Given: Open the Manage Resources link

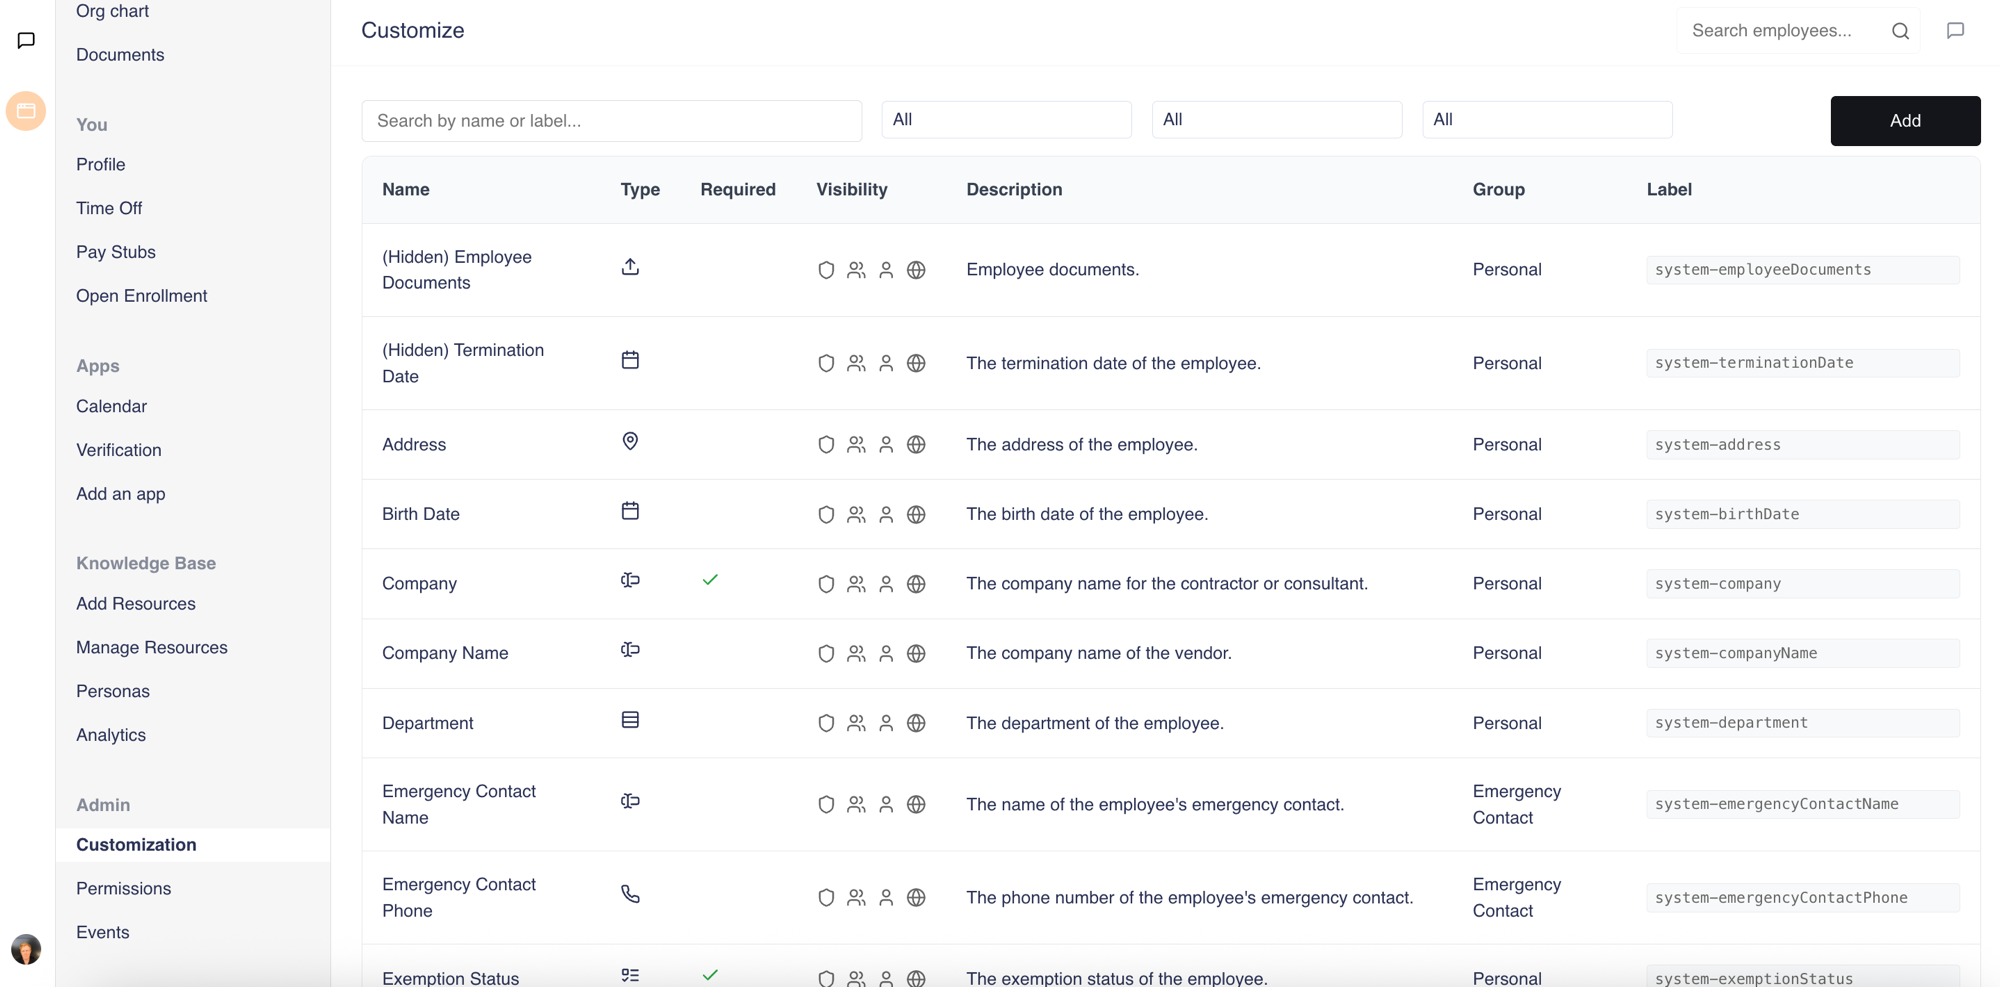Looking at the screenshot, I should tap(152, 647).
